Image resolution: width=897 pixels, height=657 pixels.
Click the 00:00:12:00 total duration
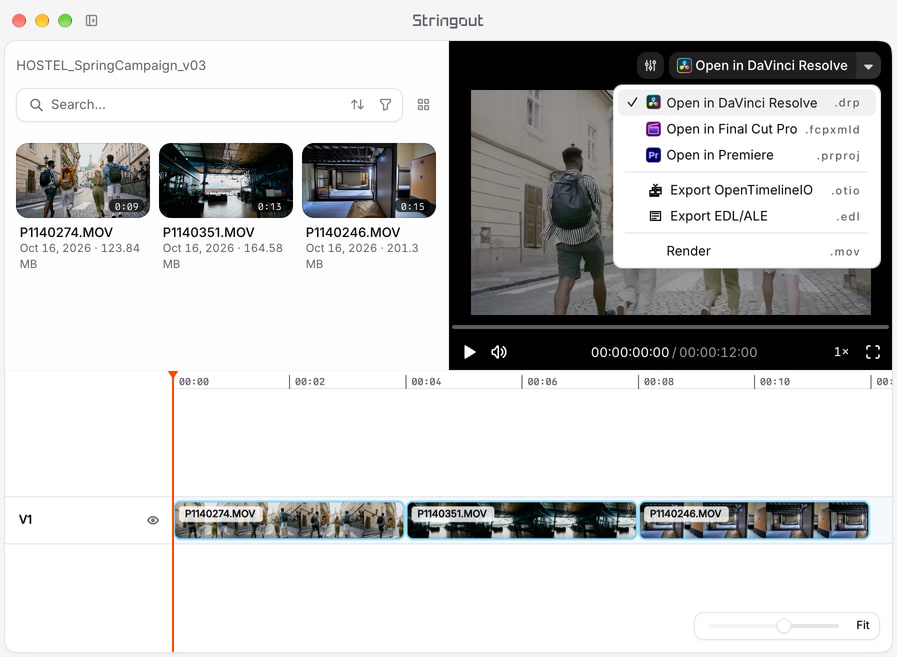[x=718, y=353]
